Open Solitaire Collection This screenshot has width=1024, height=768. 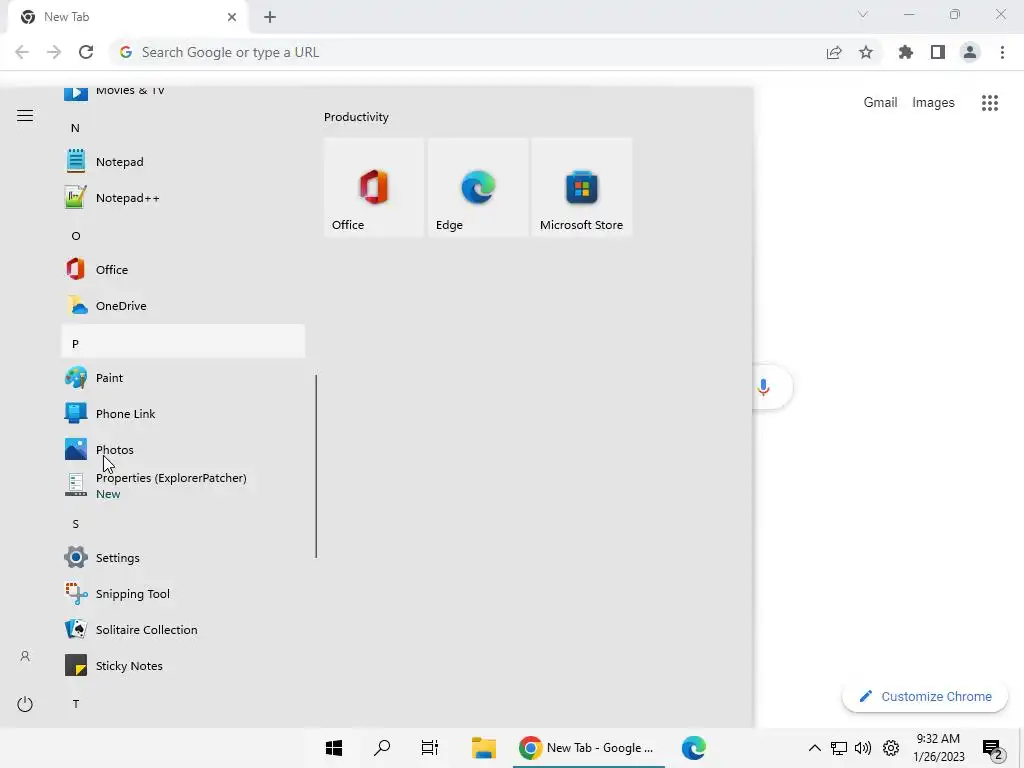[183, 630]
